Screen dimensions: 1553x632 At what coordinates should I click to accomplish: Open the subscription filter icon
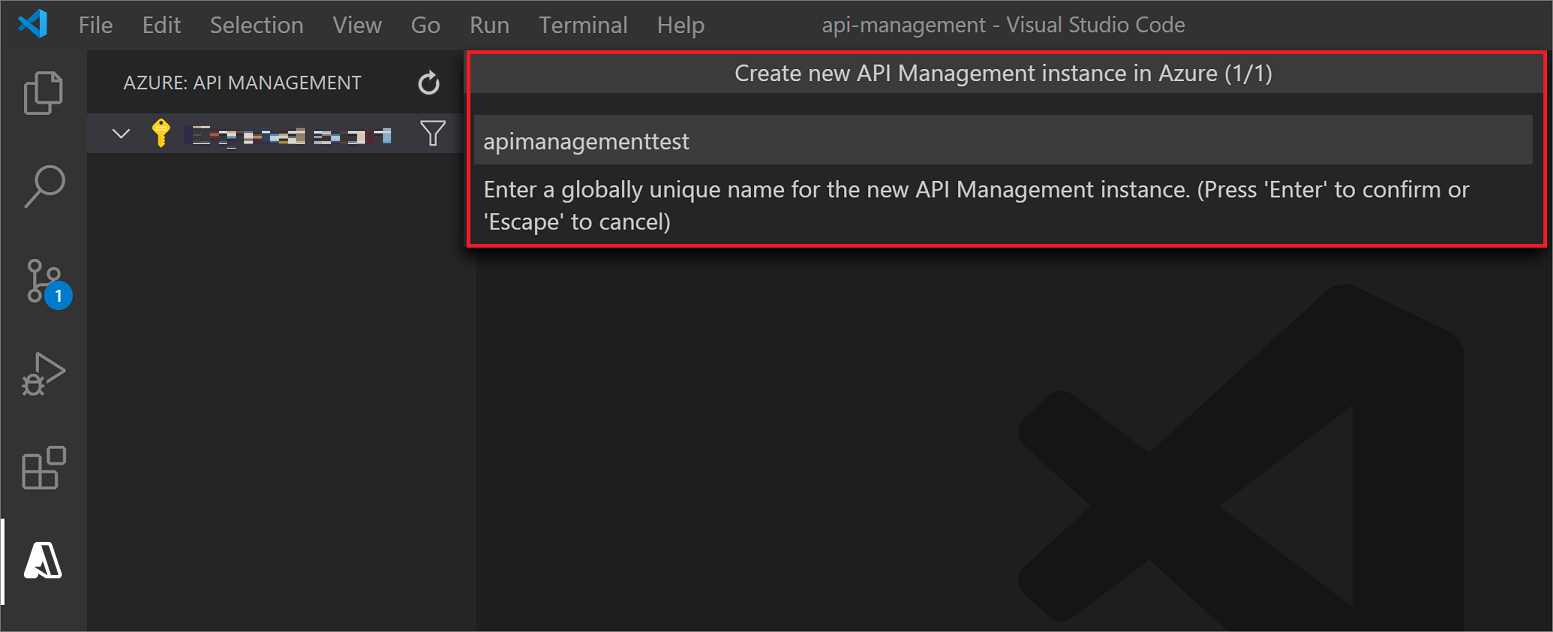tap(432, 132)
